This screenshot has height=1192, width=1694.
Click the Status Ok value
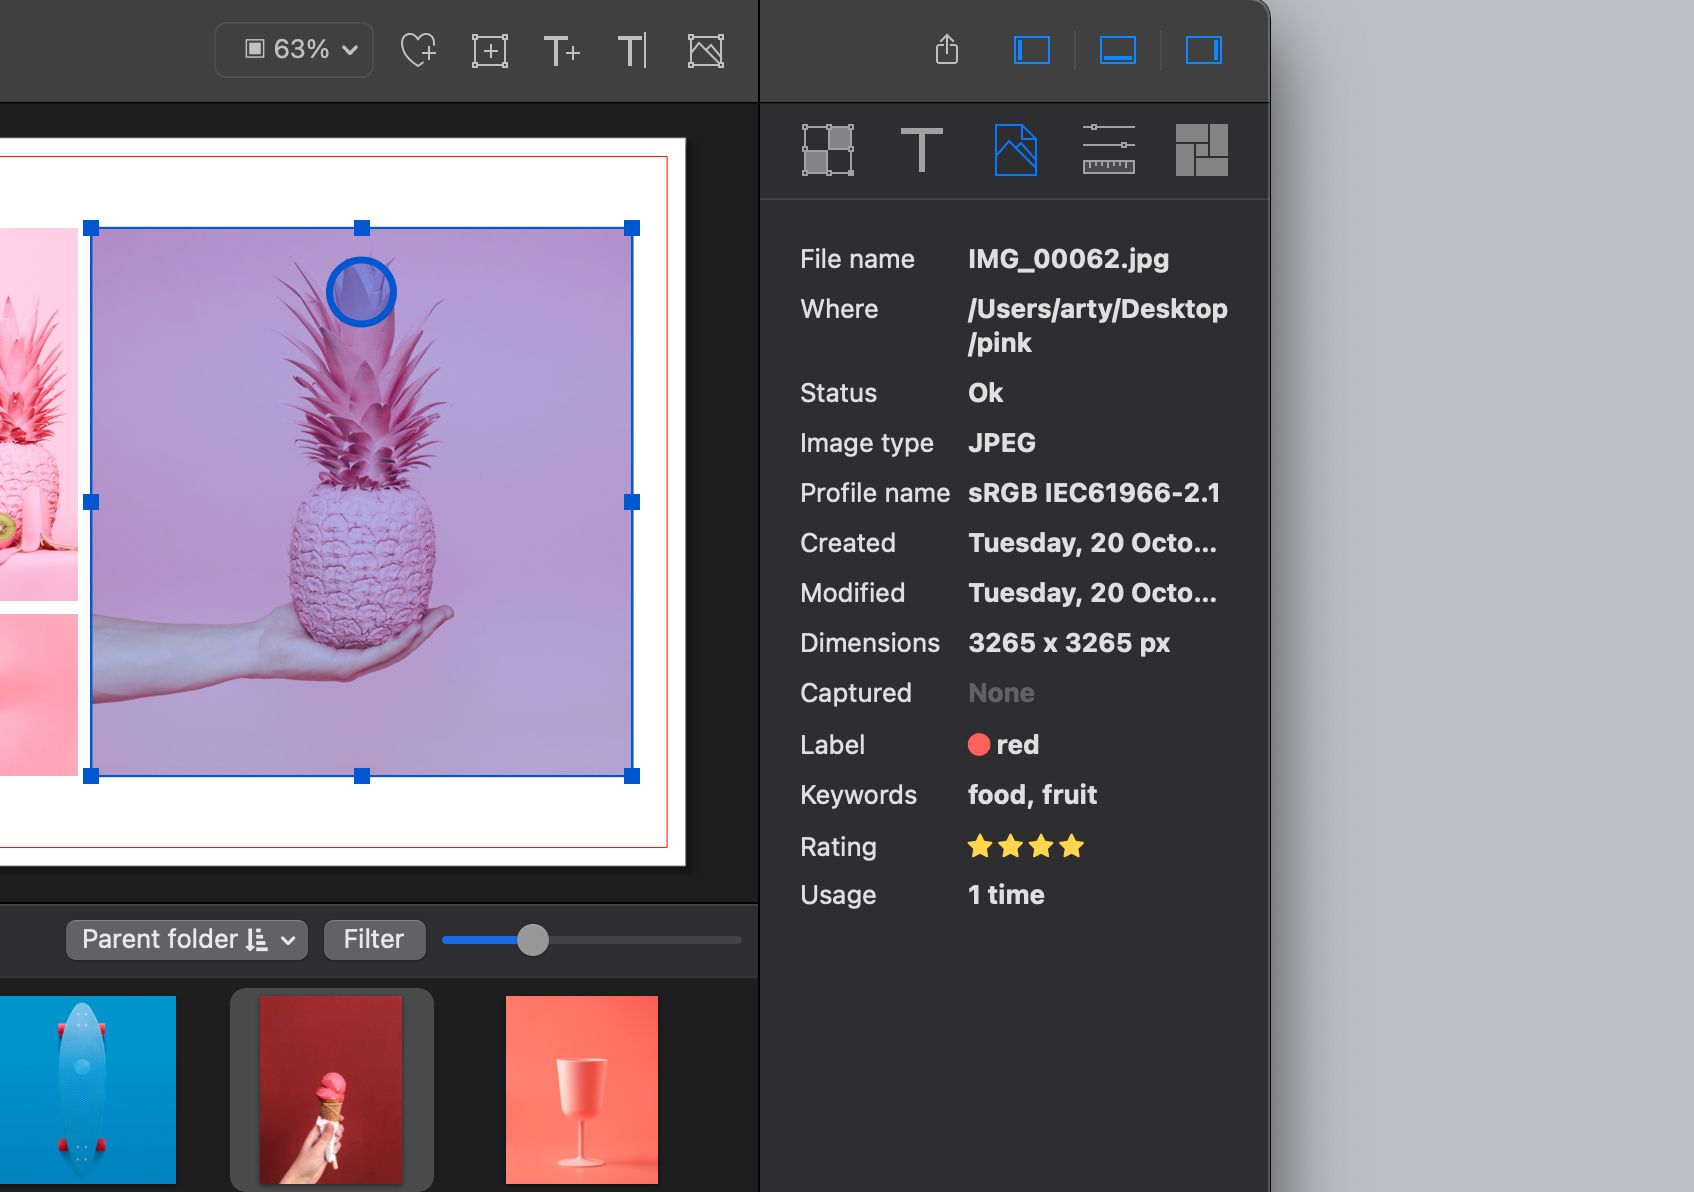pos(985,393)
